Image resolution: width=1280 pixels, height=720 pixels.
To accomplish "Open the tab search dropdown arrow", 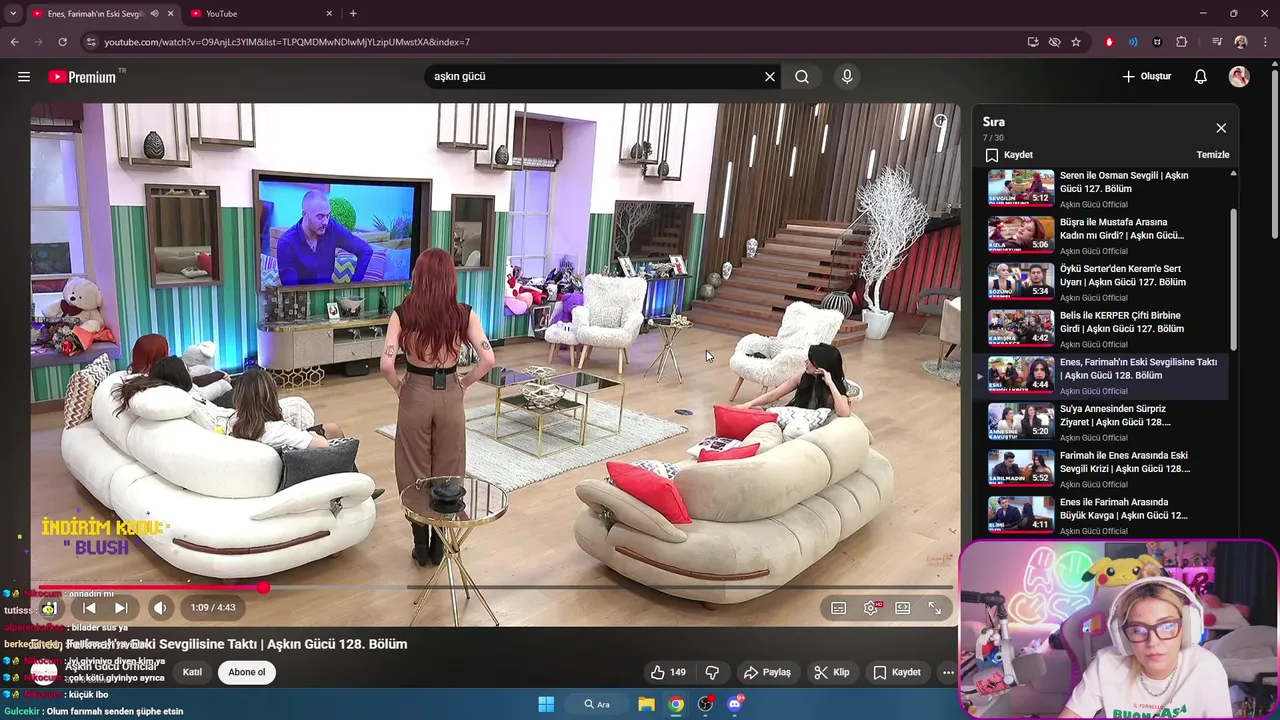I will pos(13,13).
